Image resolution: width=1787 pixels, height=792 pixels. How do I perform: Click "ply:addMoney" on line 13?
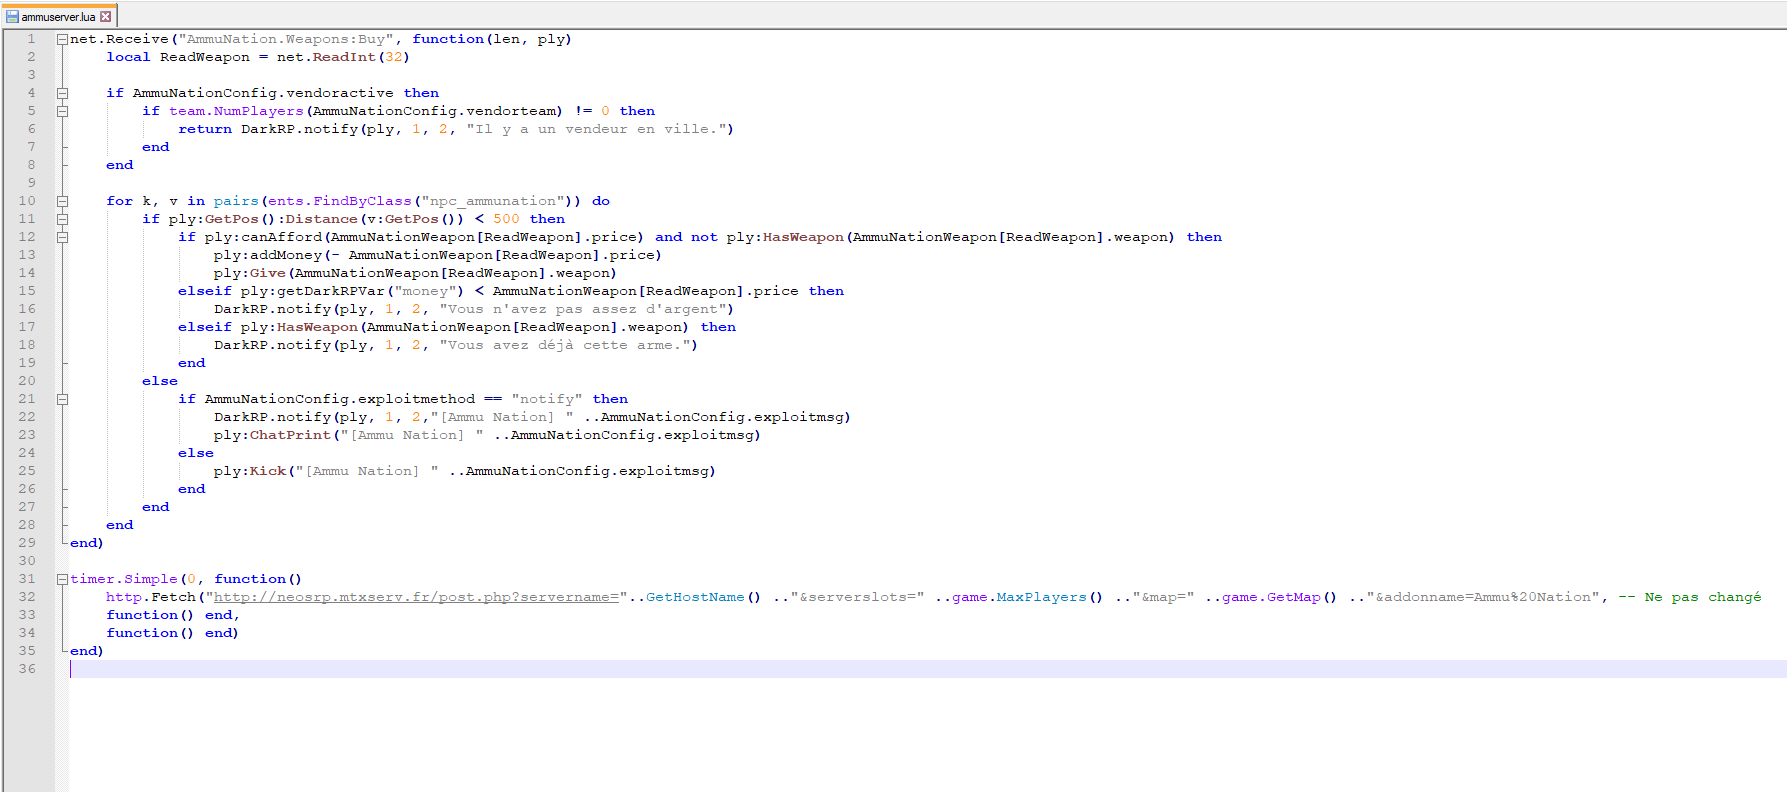pyautogui.click(x=268, y=255)
